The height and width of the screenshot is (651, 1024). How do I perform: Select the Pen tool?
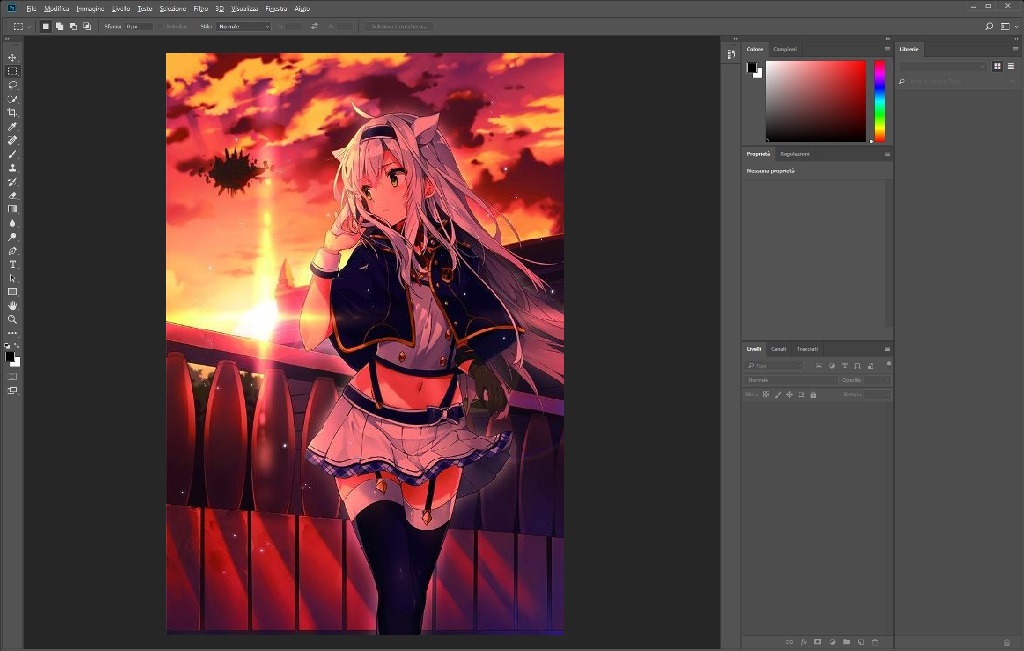pyautogui.click(x=12, y=251)
